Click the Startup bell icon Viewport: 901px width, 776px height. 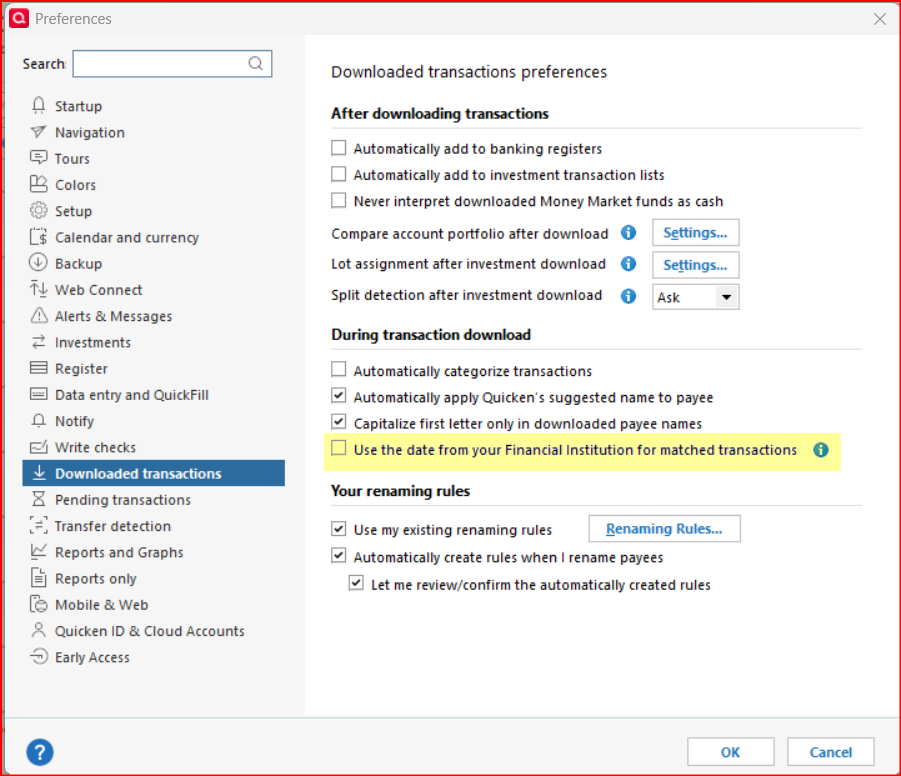[x=38, y=106]
